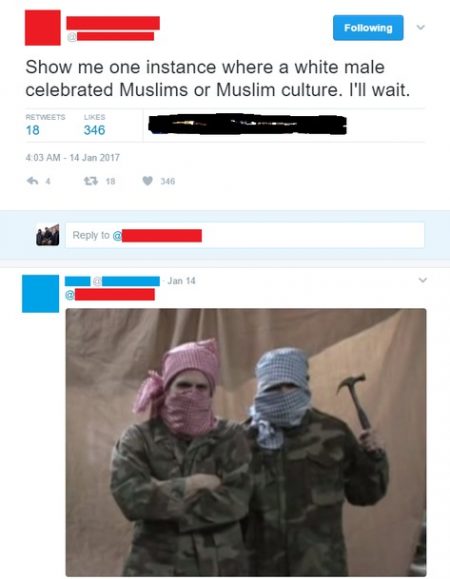Click the blue avatar of the reply author

pyautogui.click(x=40, y=294)
